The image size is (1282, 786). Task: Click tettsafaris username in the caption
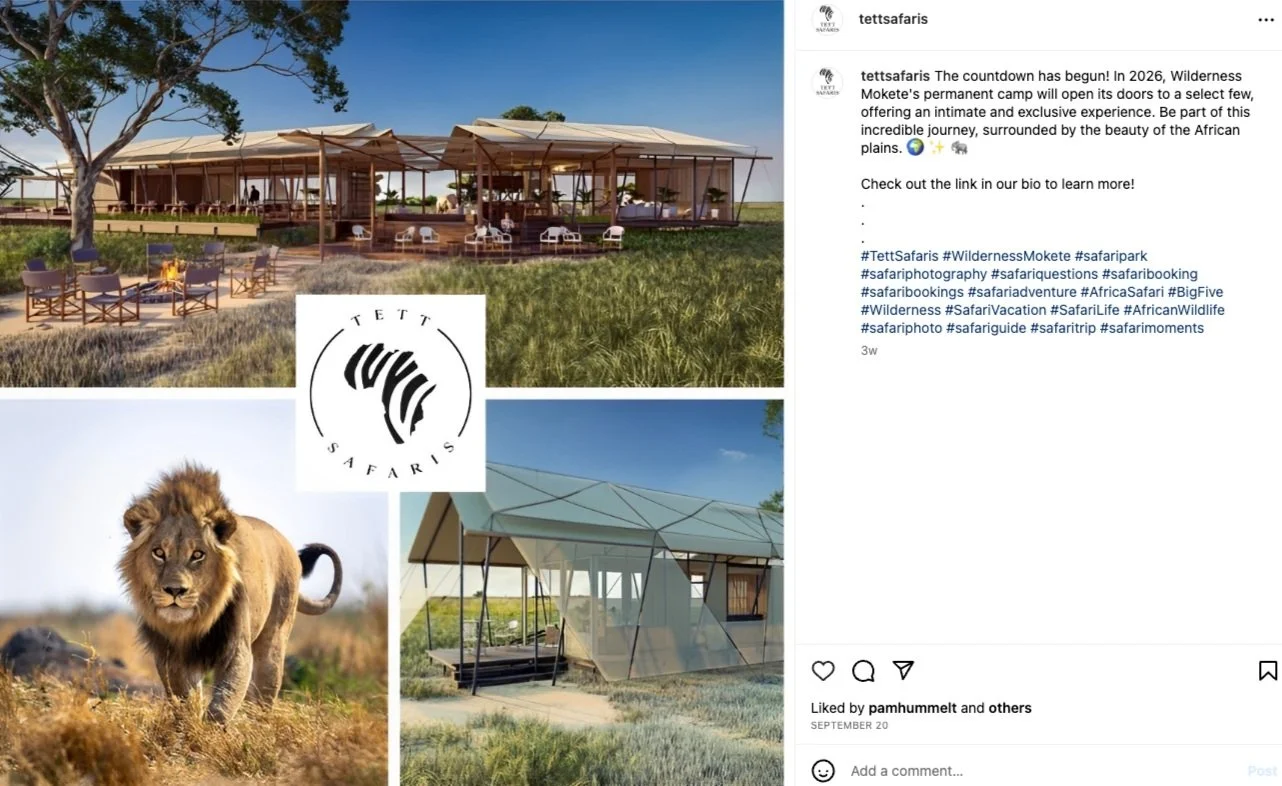[895, 76]
